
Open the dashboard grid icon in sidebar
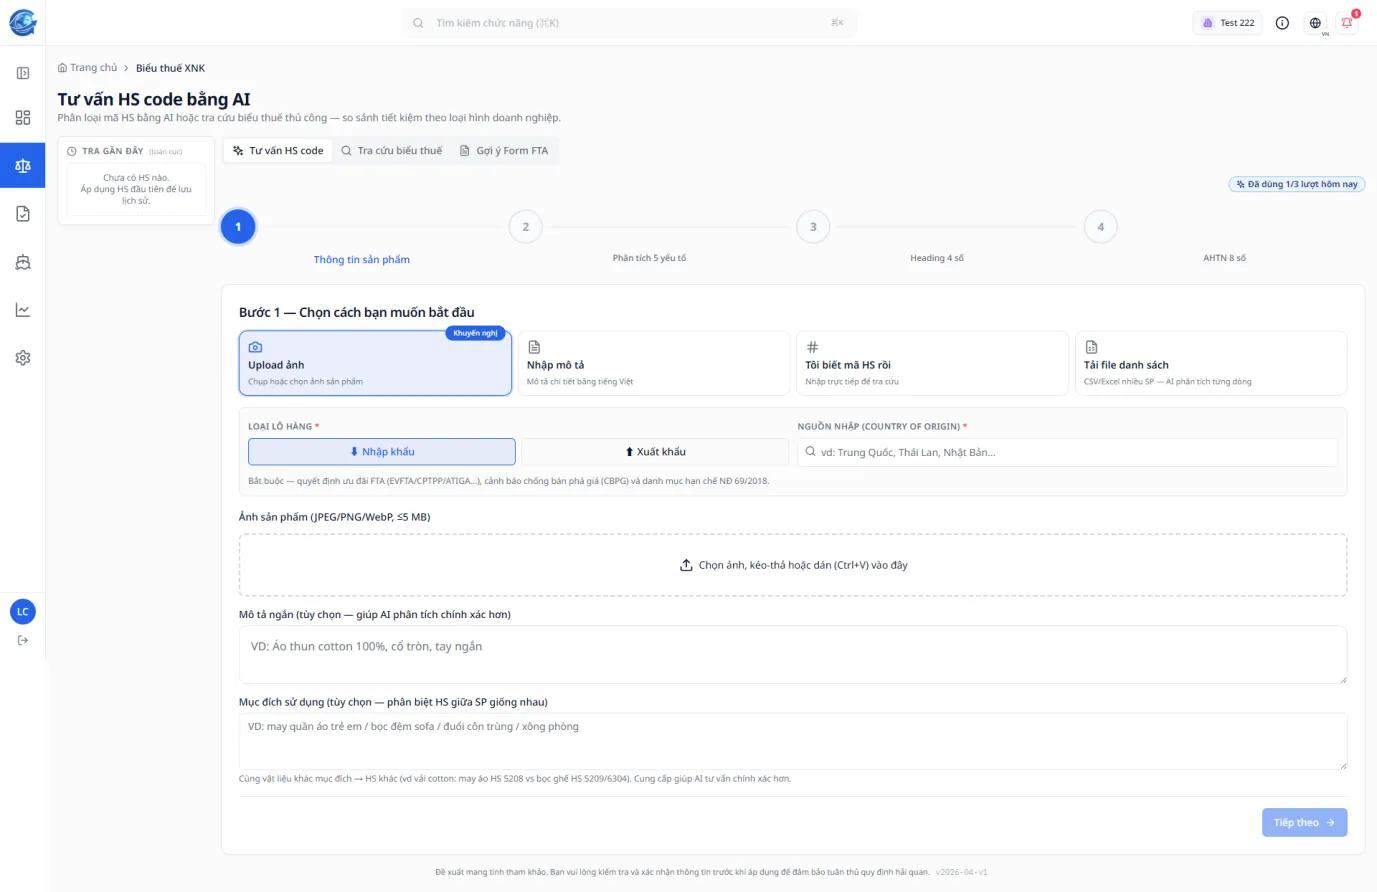[23, 117]
